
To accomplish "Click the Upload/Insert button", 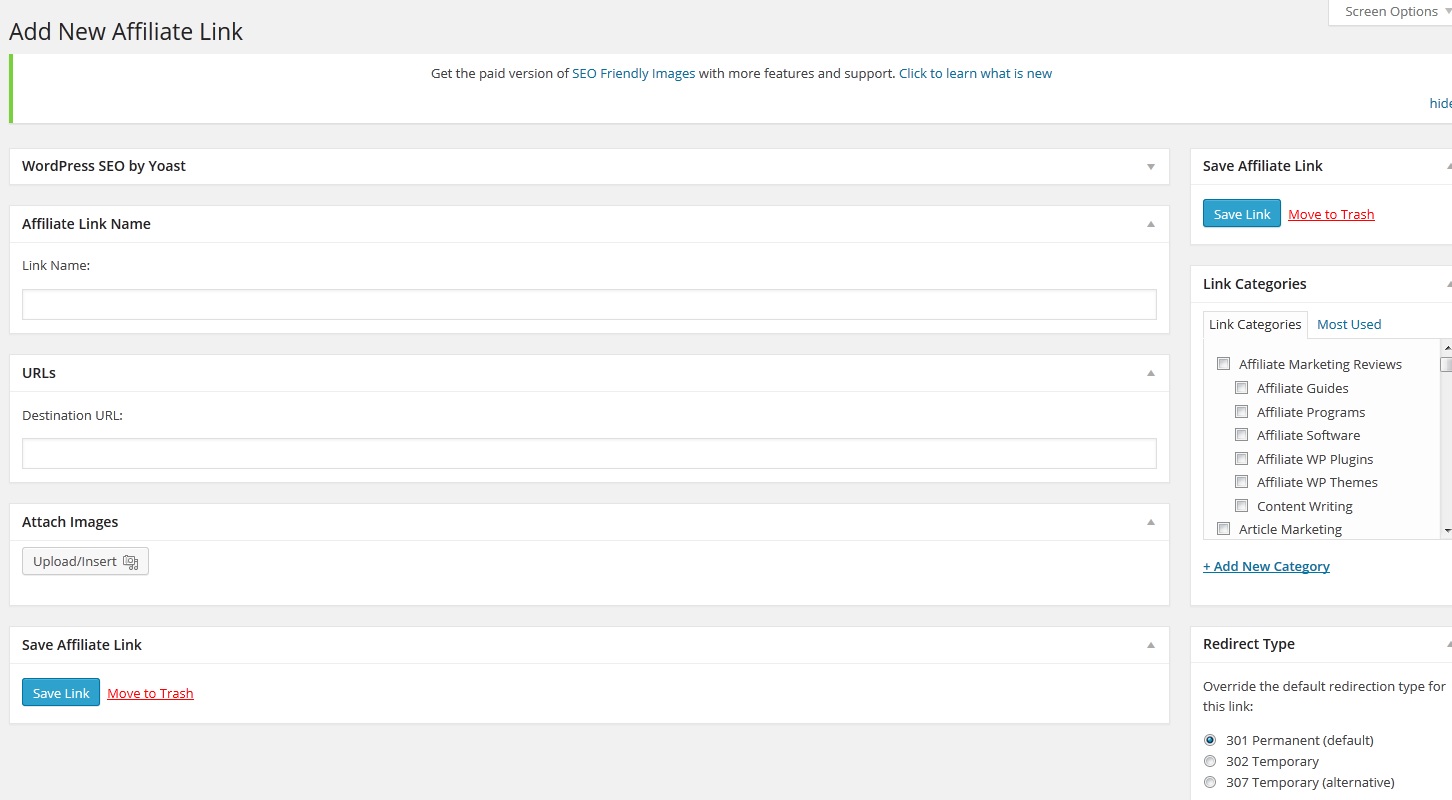I will click(85, 562).
